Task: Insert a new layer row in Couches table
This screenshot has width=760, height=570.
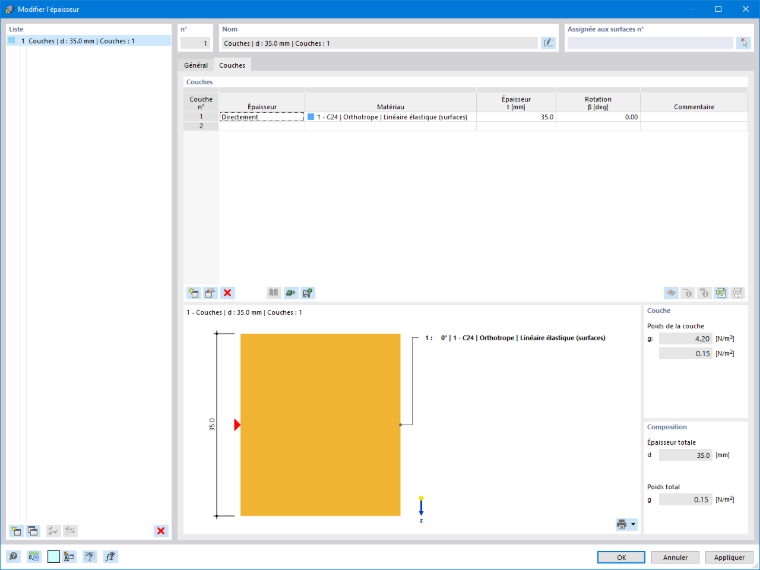Action: (194, 293)
